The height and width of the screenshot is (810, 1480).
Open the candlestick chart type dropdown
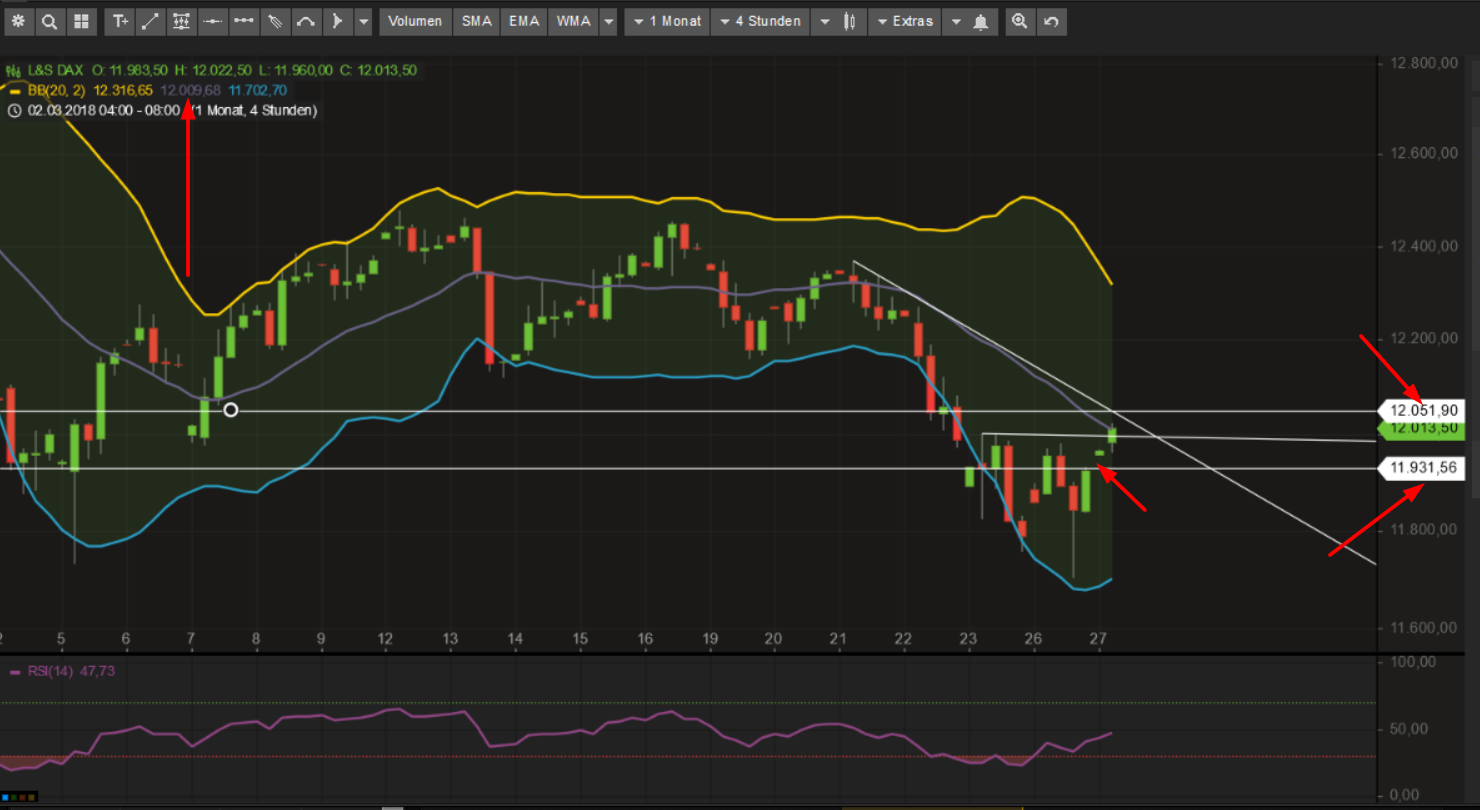(837, 21)
